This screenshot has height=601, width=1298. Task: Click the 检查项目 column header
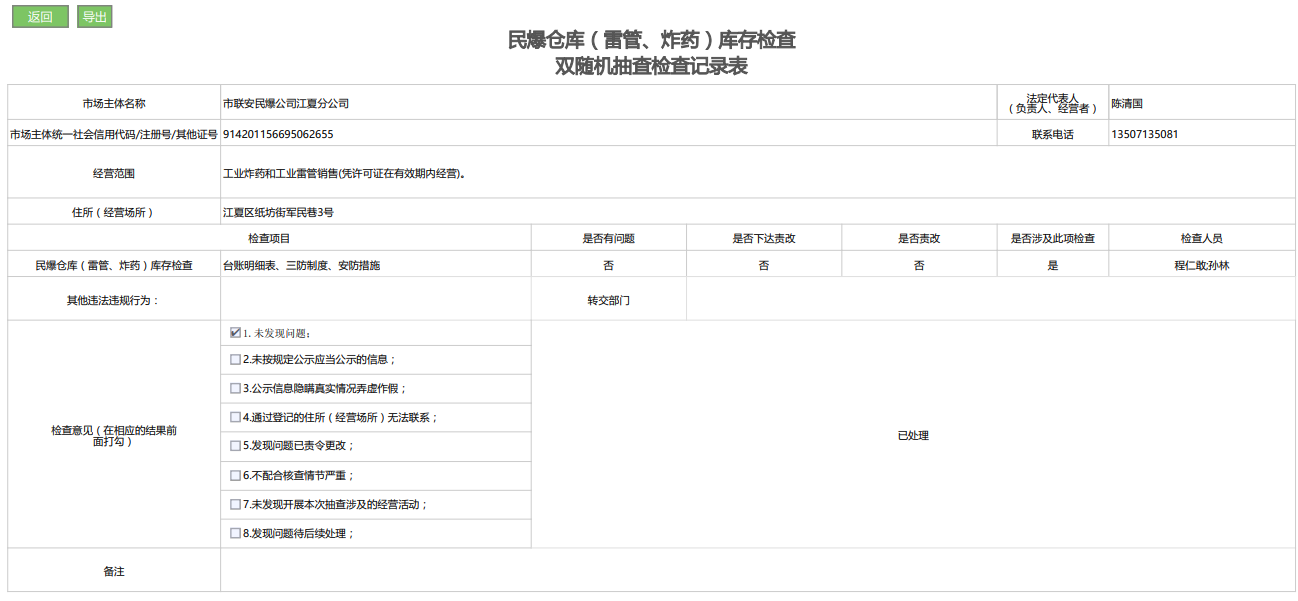pyautogui.click(x=270, y=239)
